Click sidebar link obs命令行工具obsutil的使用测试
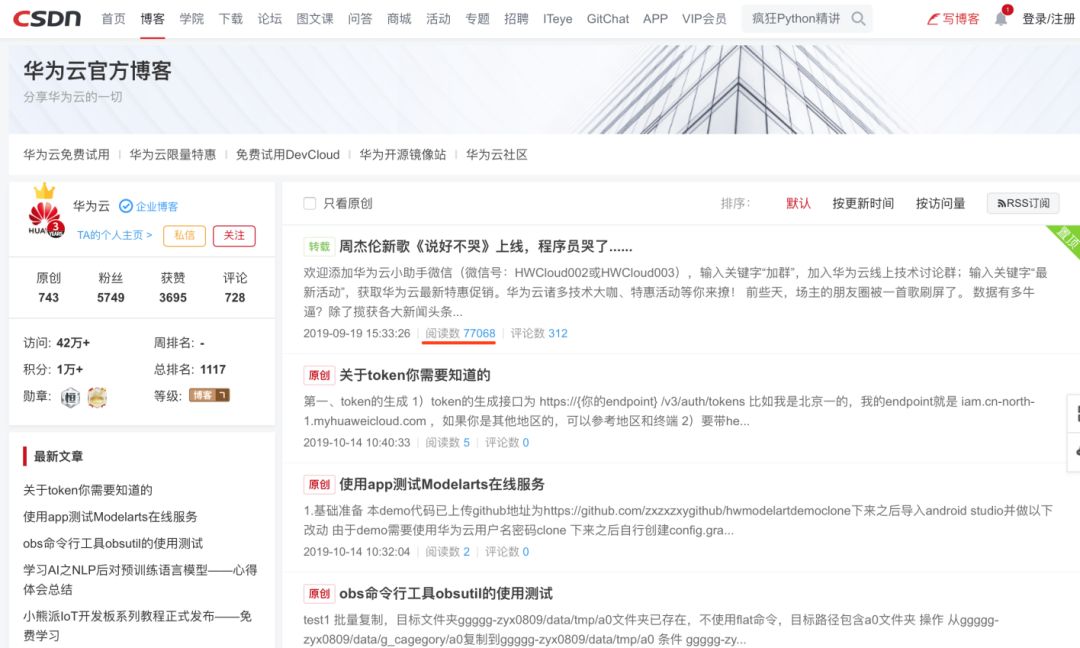Screen dimensions: 1080x648 (x=113, y=543)
